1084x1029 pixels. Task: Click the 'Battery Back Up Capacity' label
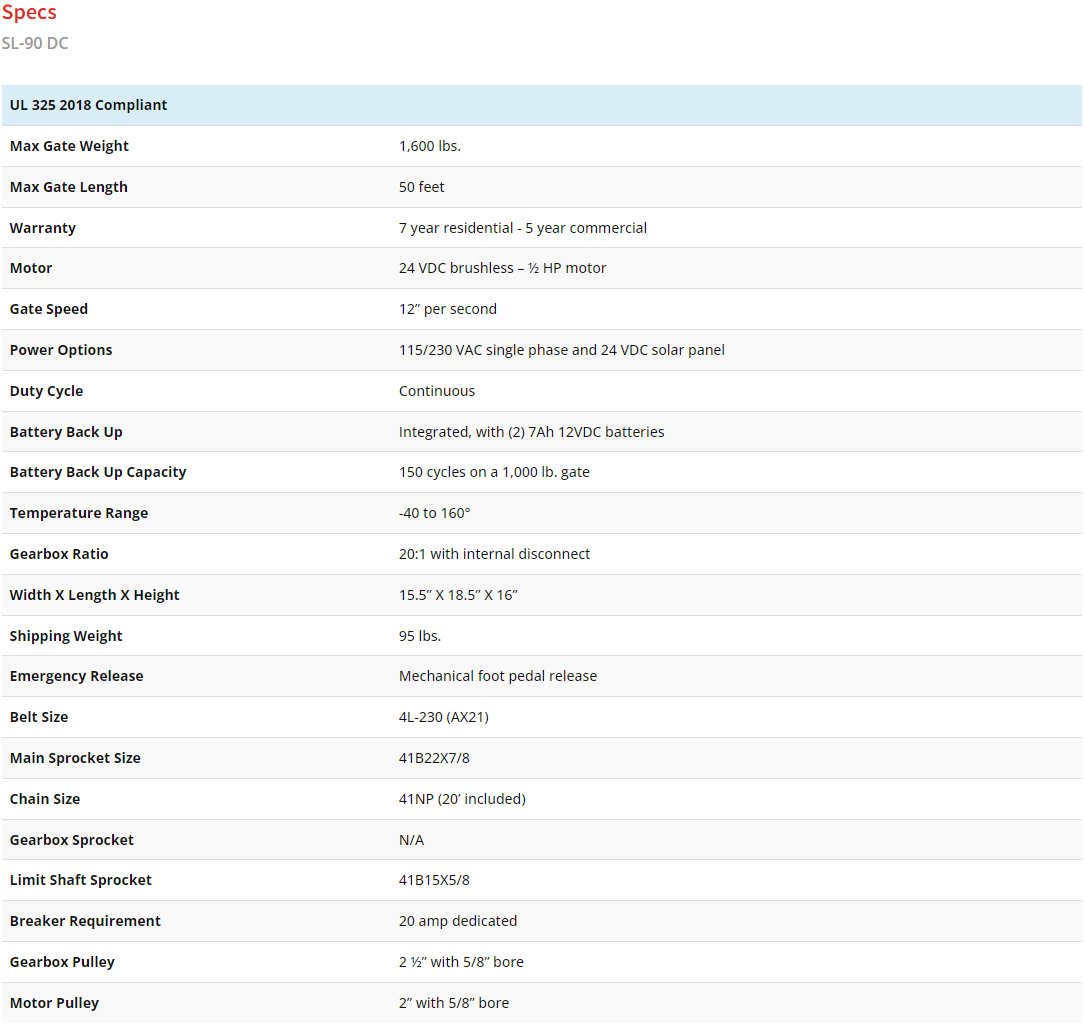(x=97, y=472)
